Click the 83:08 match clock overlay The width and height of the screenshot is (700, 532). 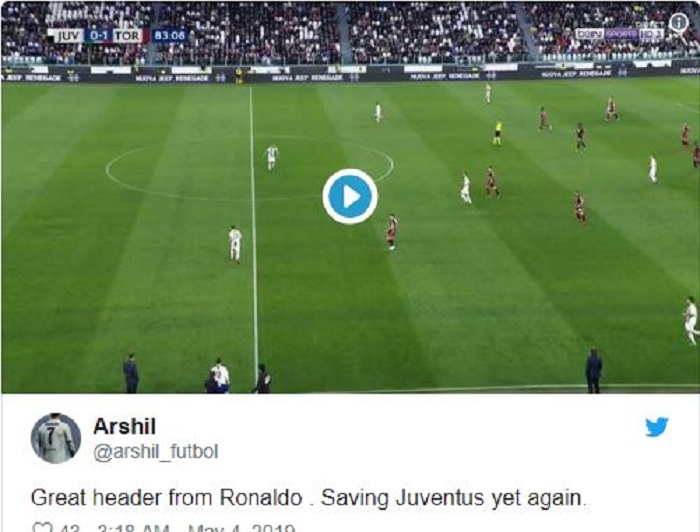pos(170,36)
